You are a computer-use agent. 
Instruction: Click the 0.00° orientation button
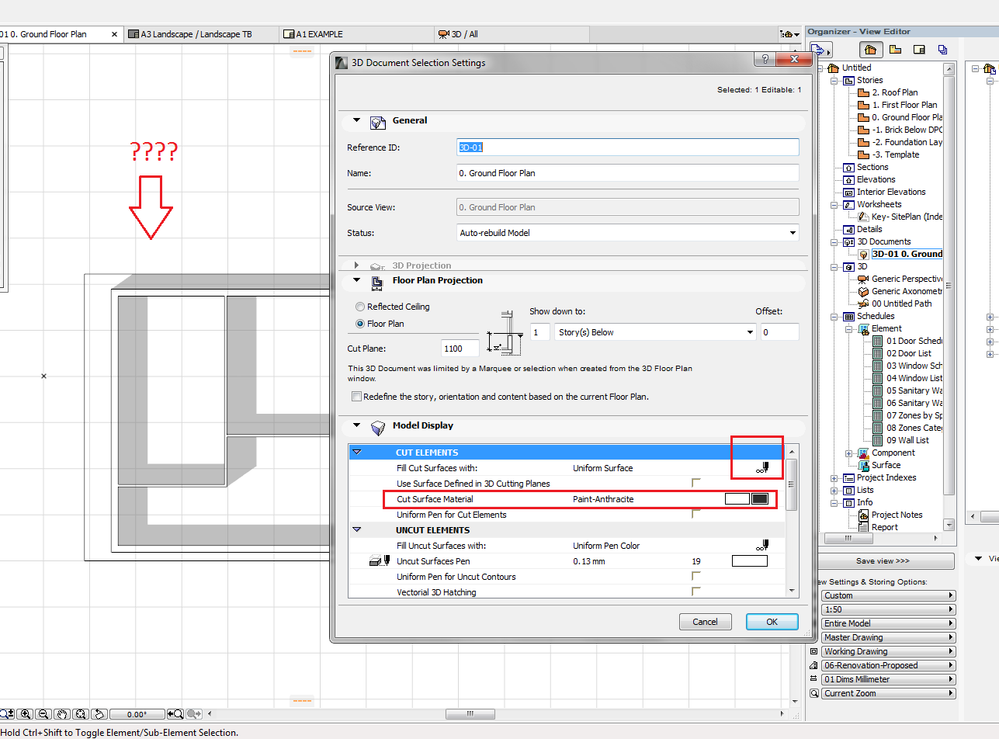137,714
